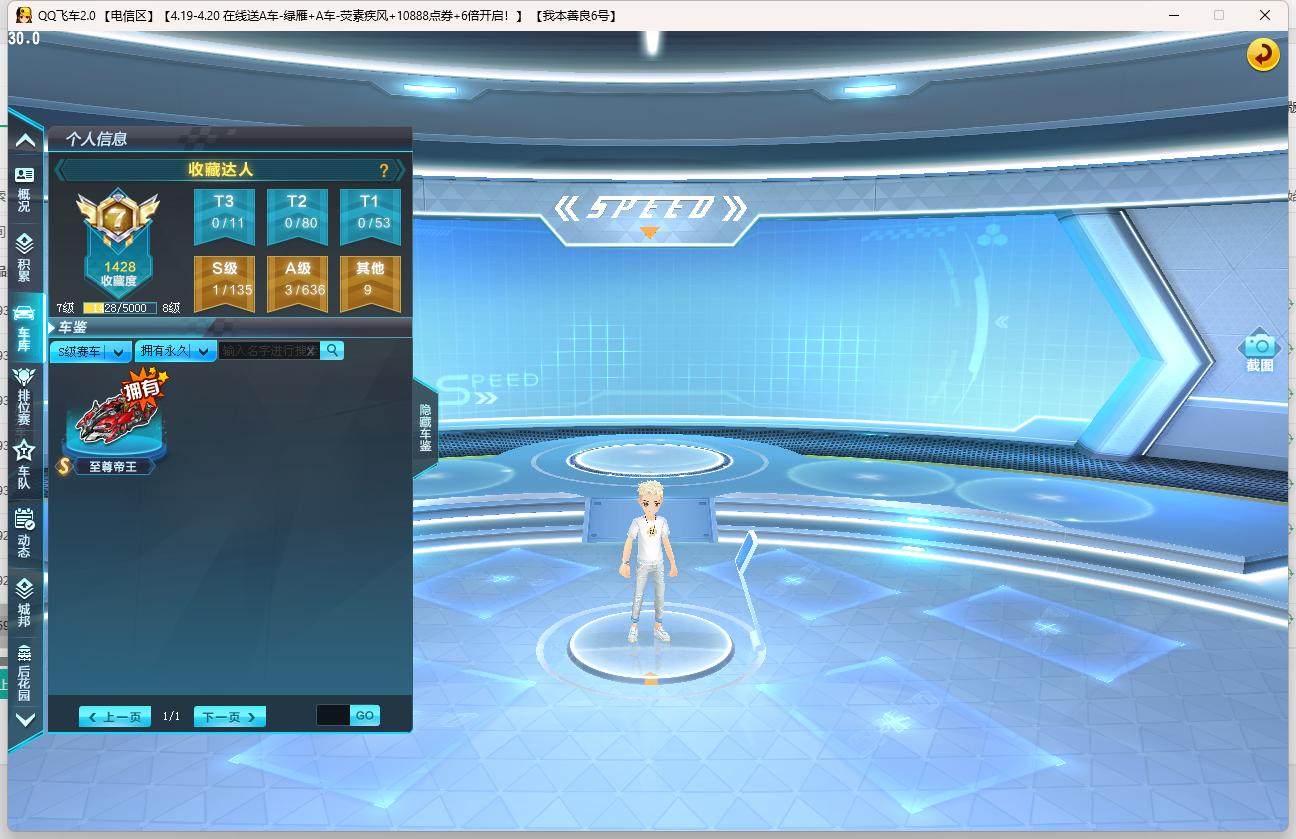The image size is (1296, 839).
Task: Open the 城邦 city-state icon
Action: (25, 601)
